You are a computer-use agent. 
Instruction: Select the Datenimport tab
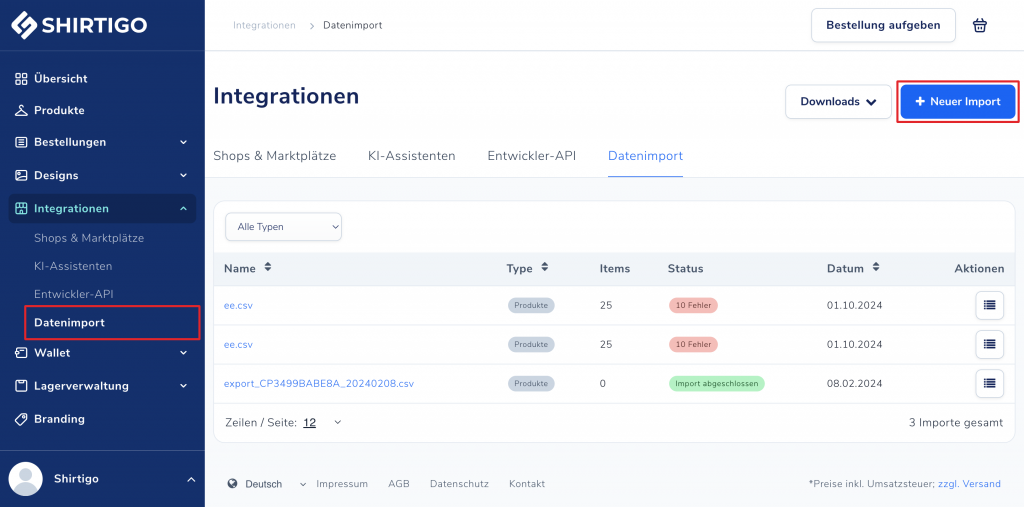coord(645,156)
